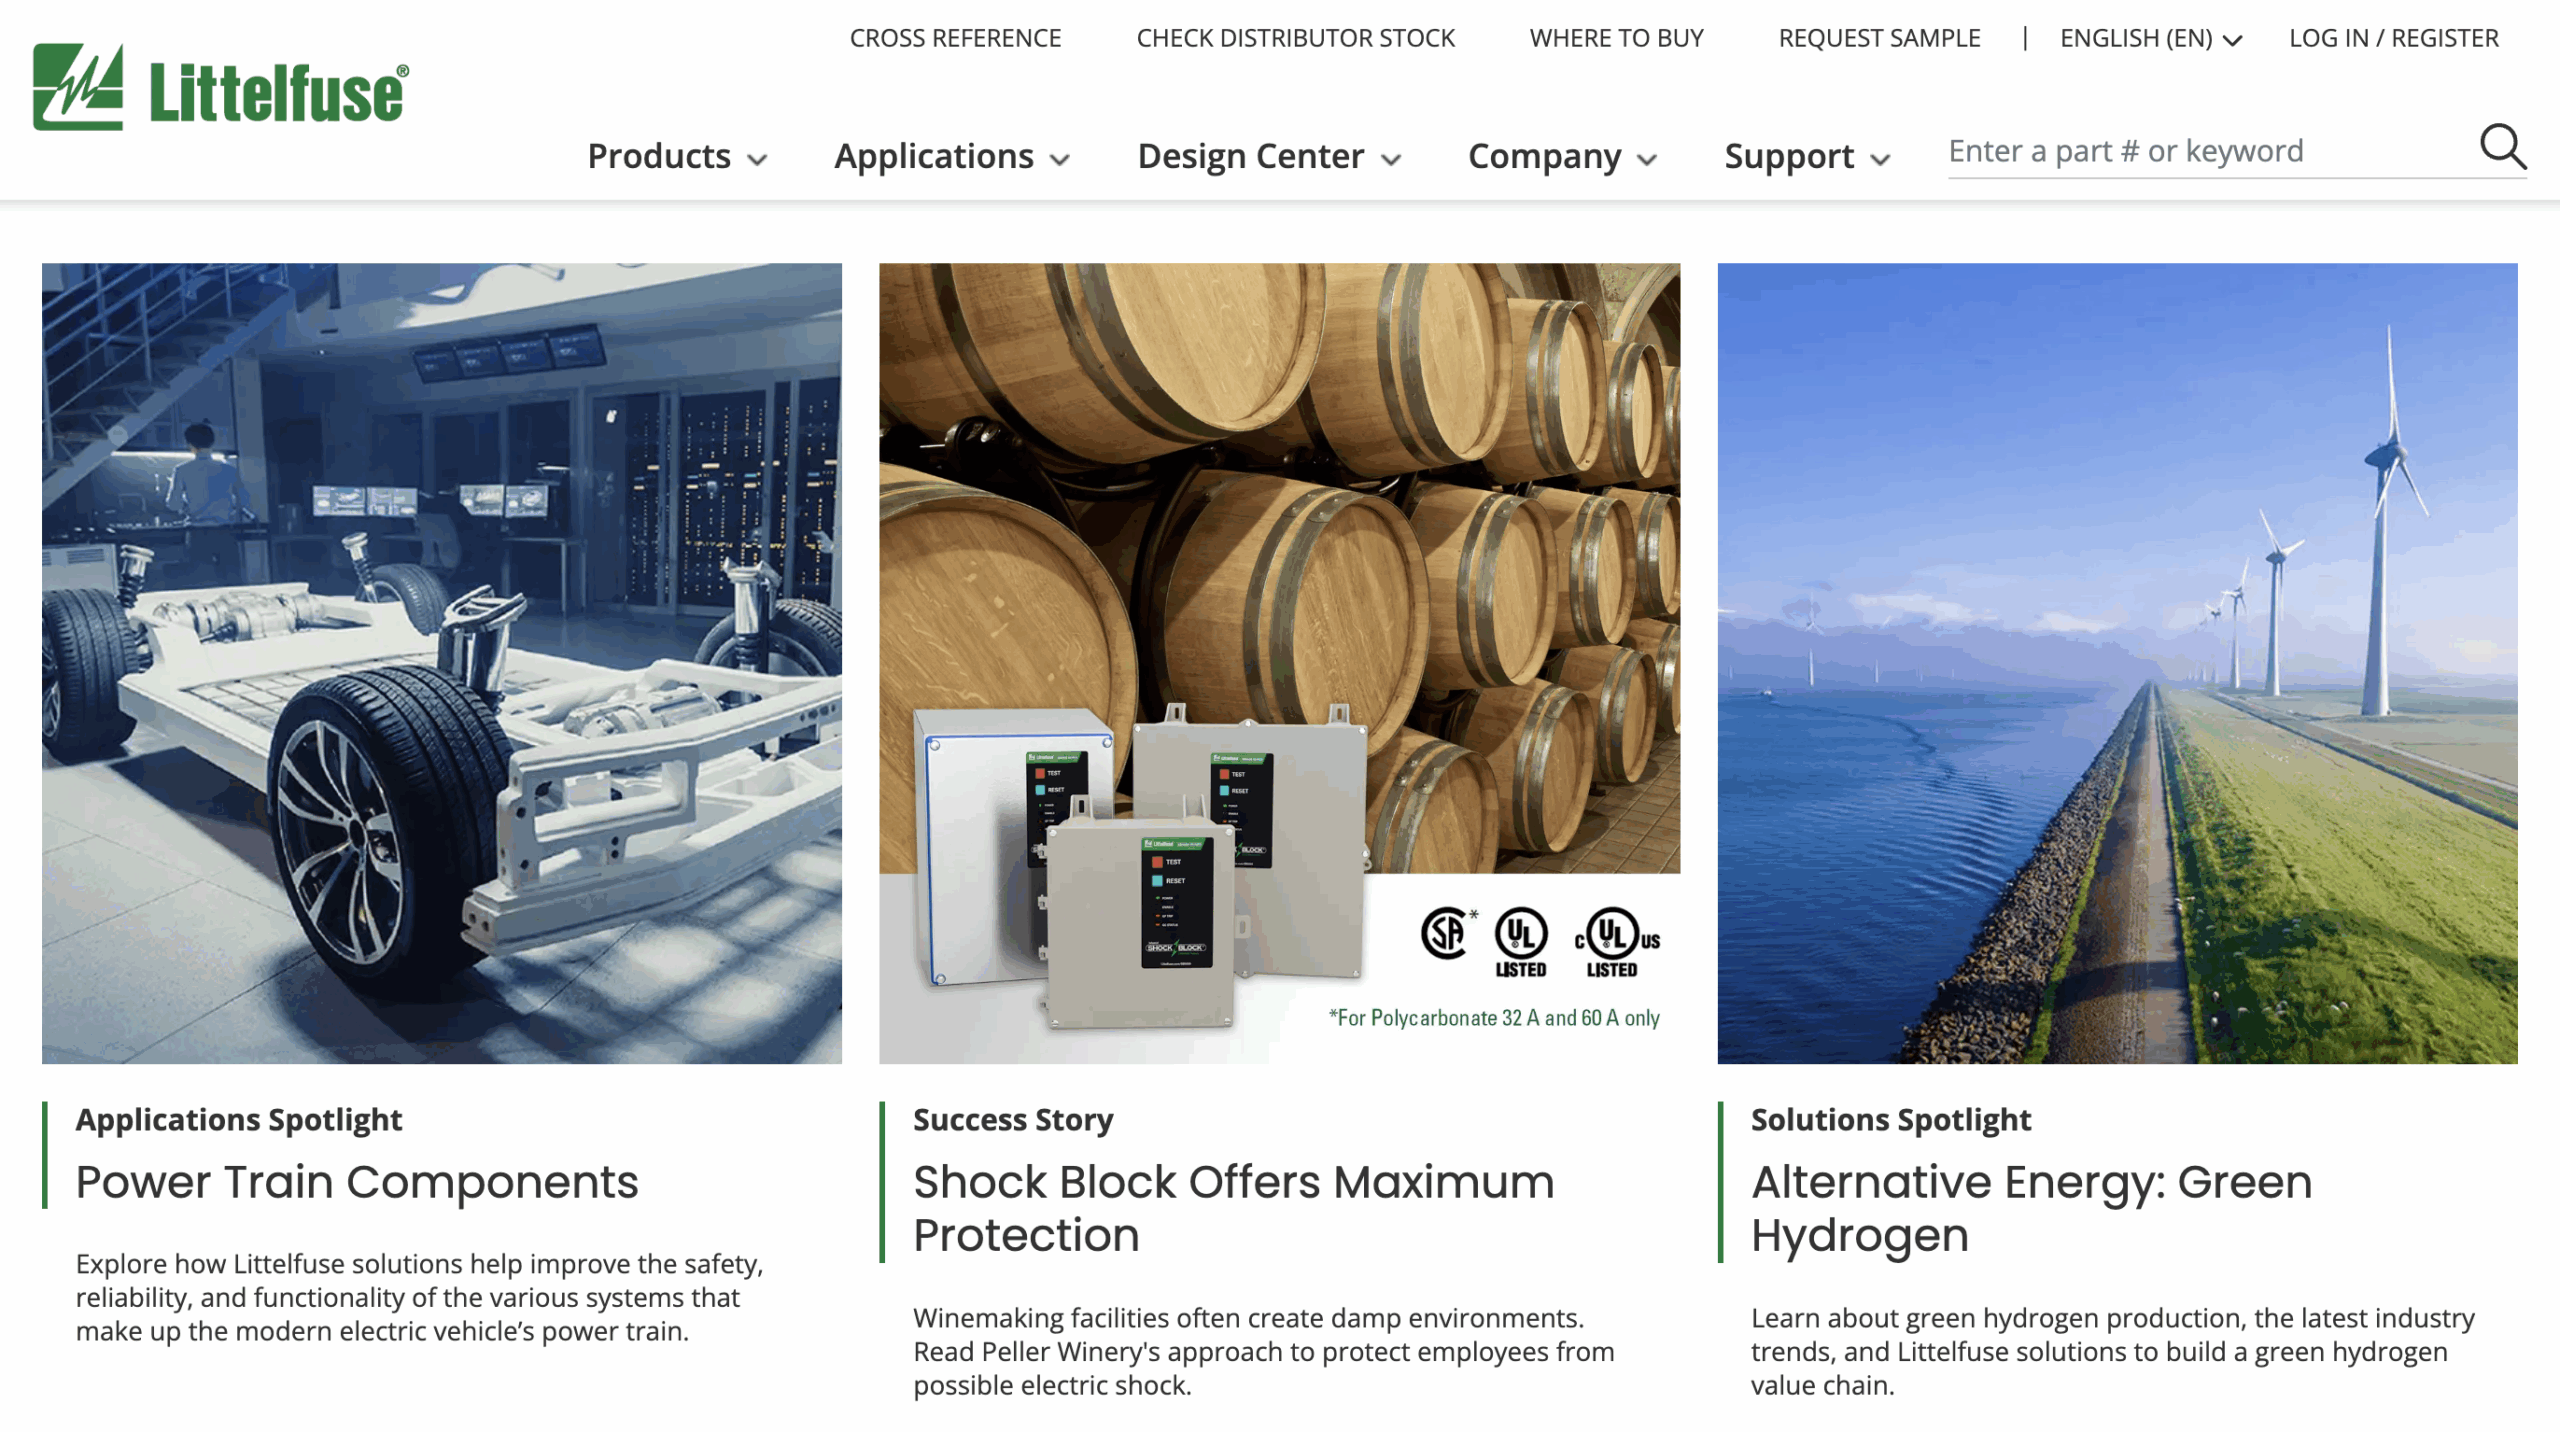The height and width of the screenshot is (1432, 2560).
Task: Click the cULus Listed mark
Action: pyautogui.click(x=1616, y=941)
